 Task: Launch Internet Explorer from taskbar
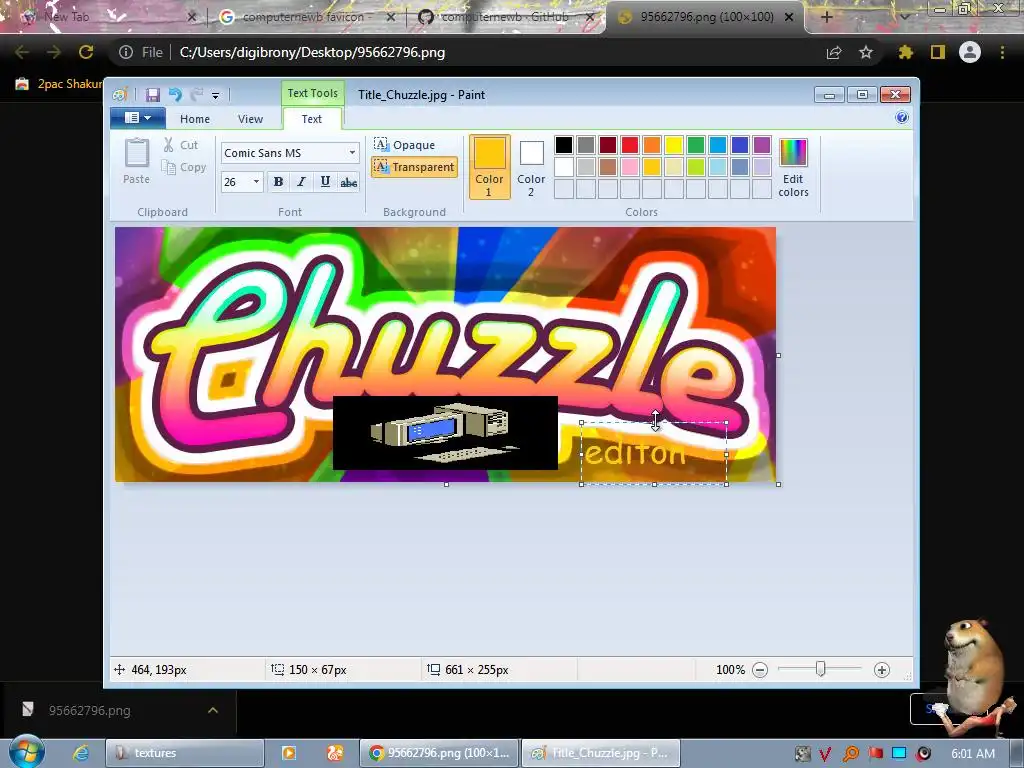click(x=81, y=753)
